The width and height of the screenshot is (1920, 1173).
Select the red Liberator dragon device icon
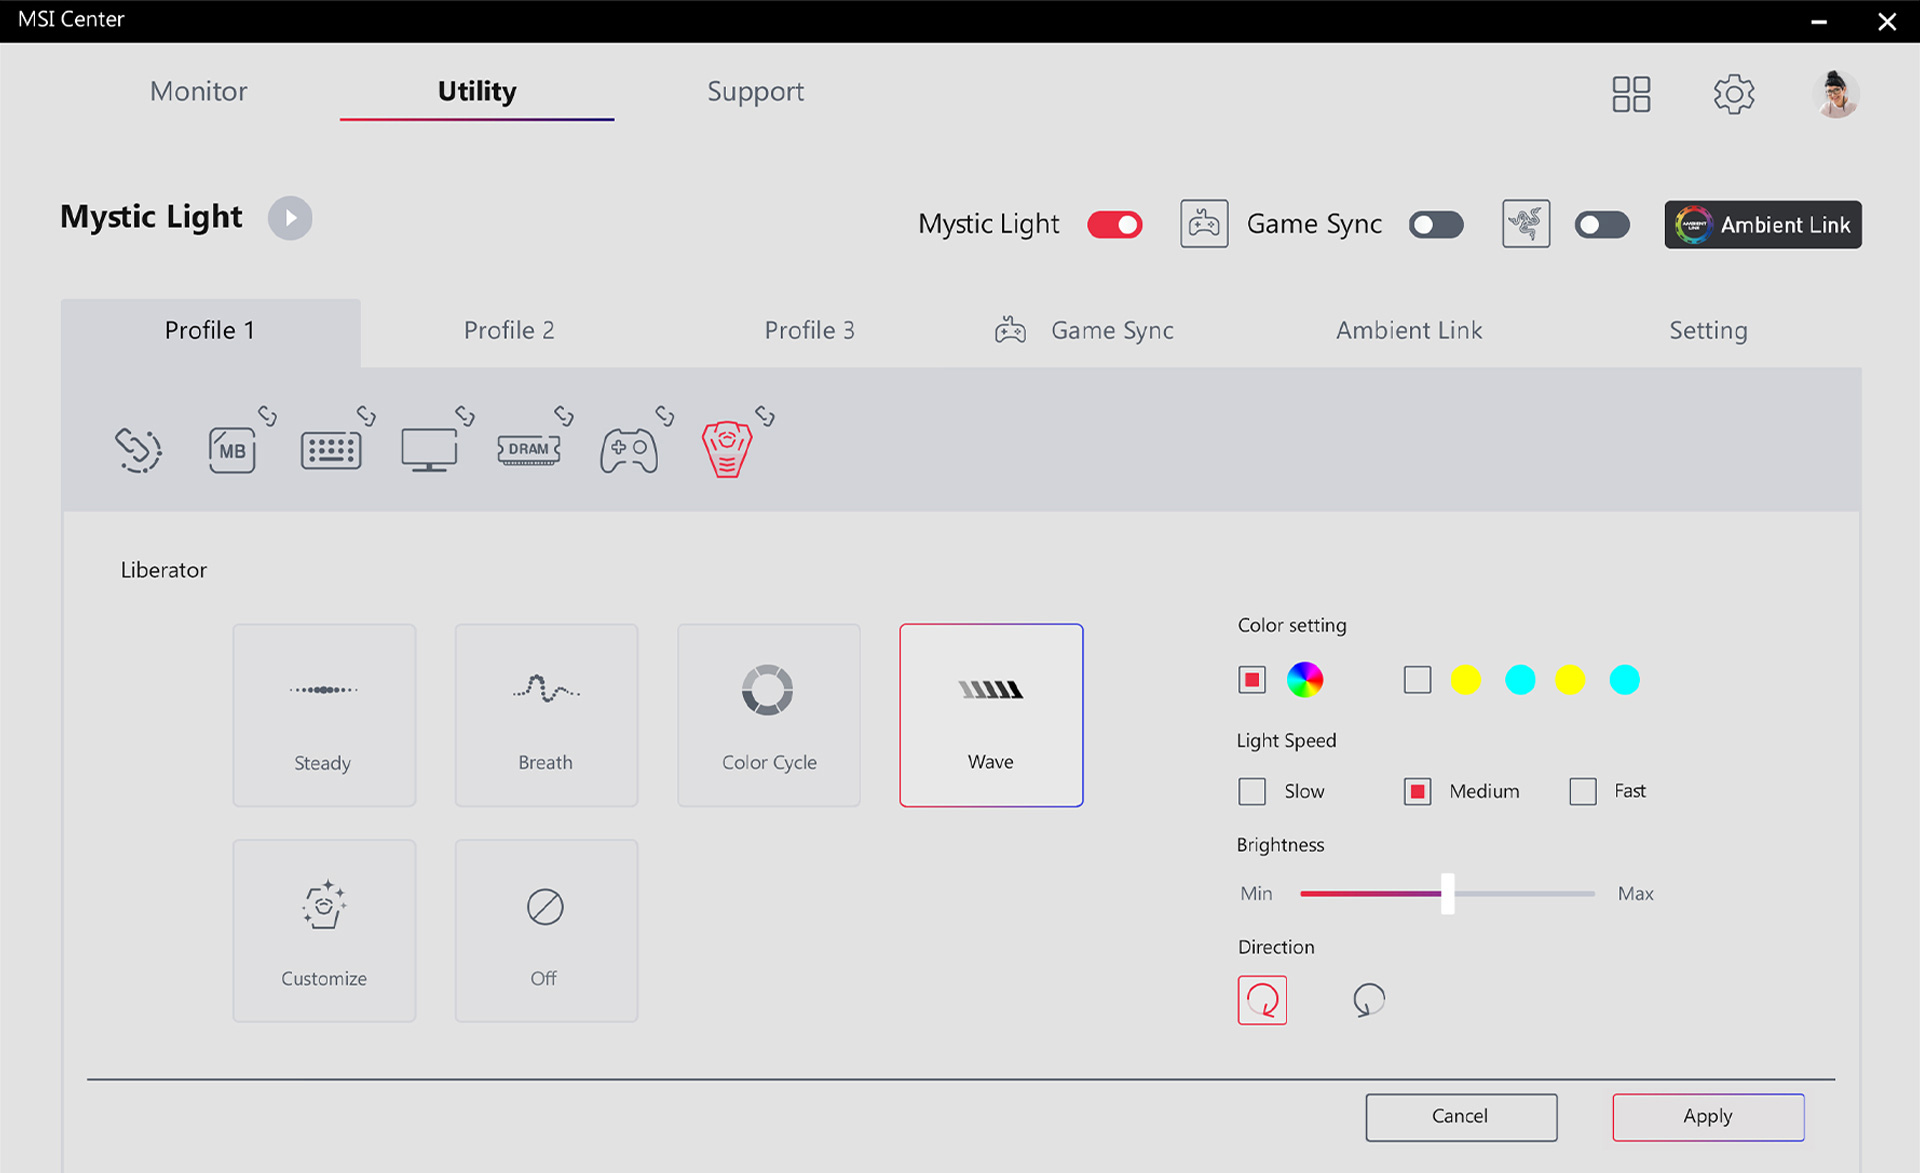click(x=727, y=450)
